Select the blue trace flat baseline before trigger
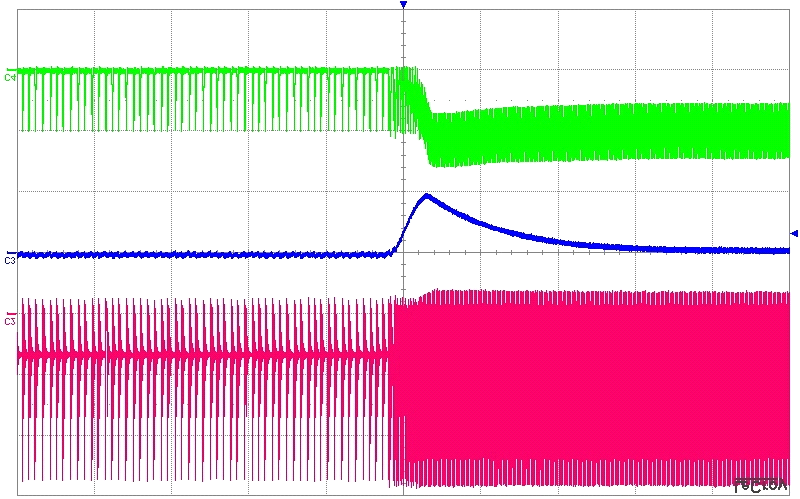The width and height of the screenshot is (800, 499). pyautogui.click(x=200, y=254)
